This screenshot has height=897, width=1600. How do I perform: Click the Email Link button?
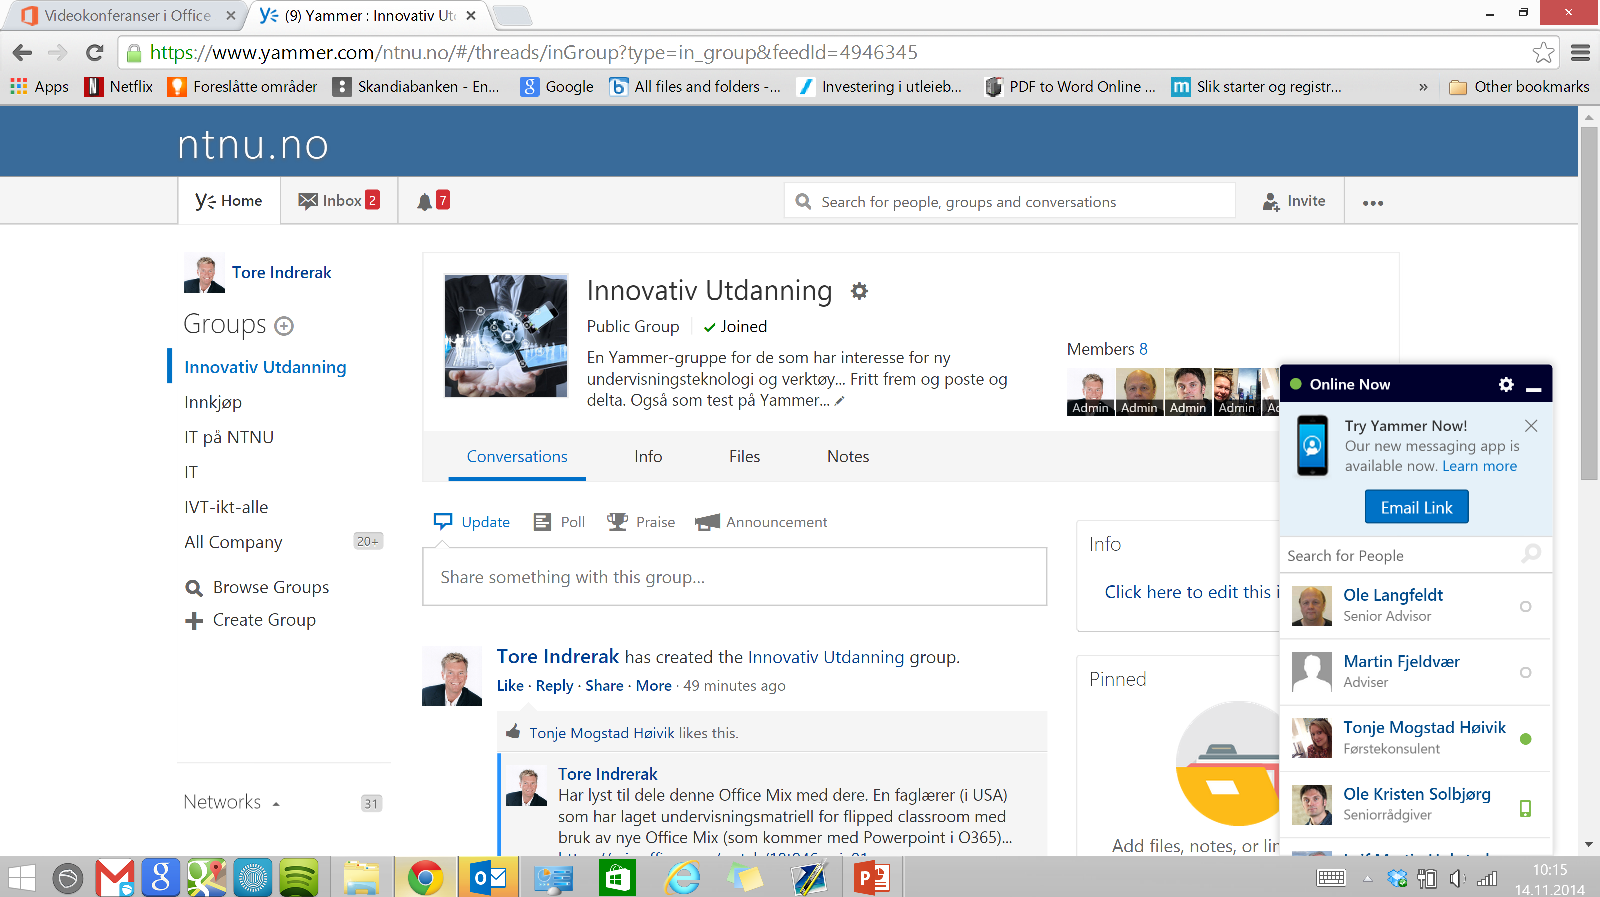point(1416,507)
